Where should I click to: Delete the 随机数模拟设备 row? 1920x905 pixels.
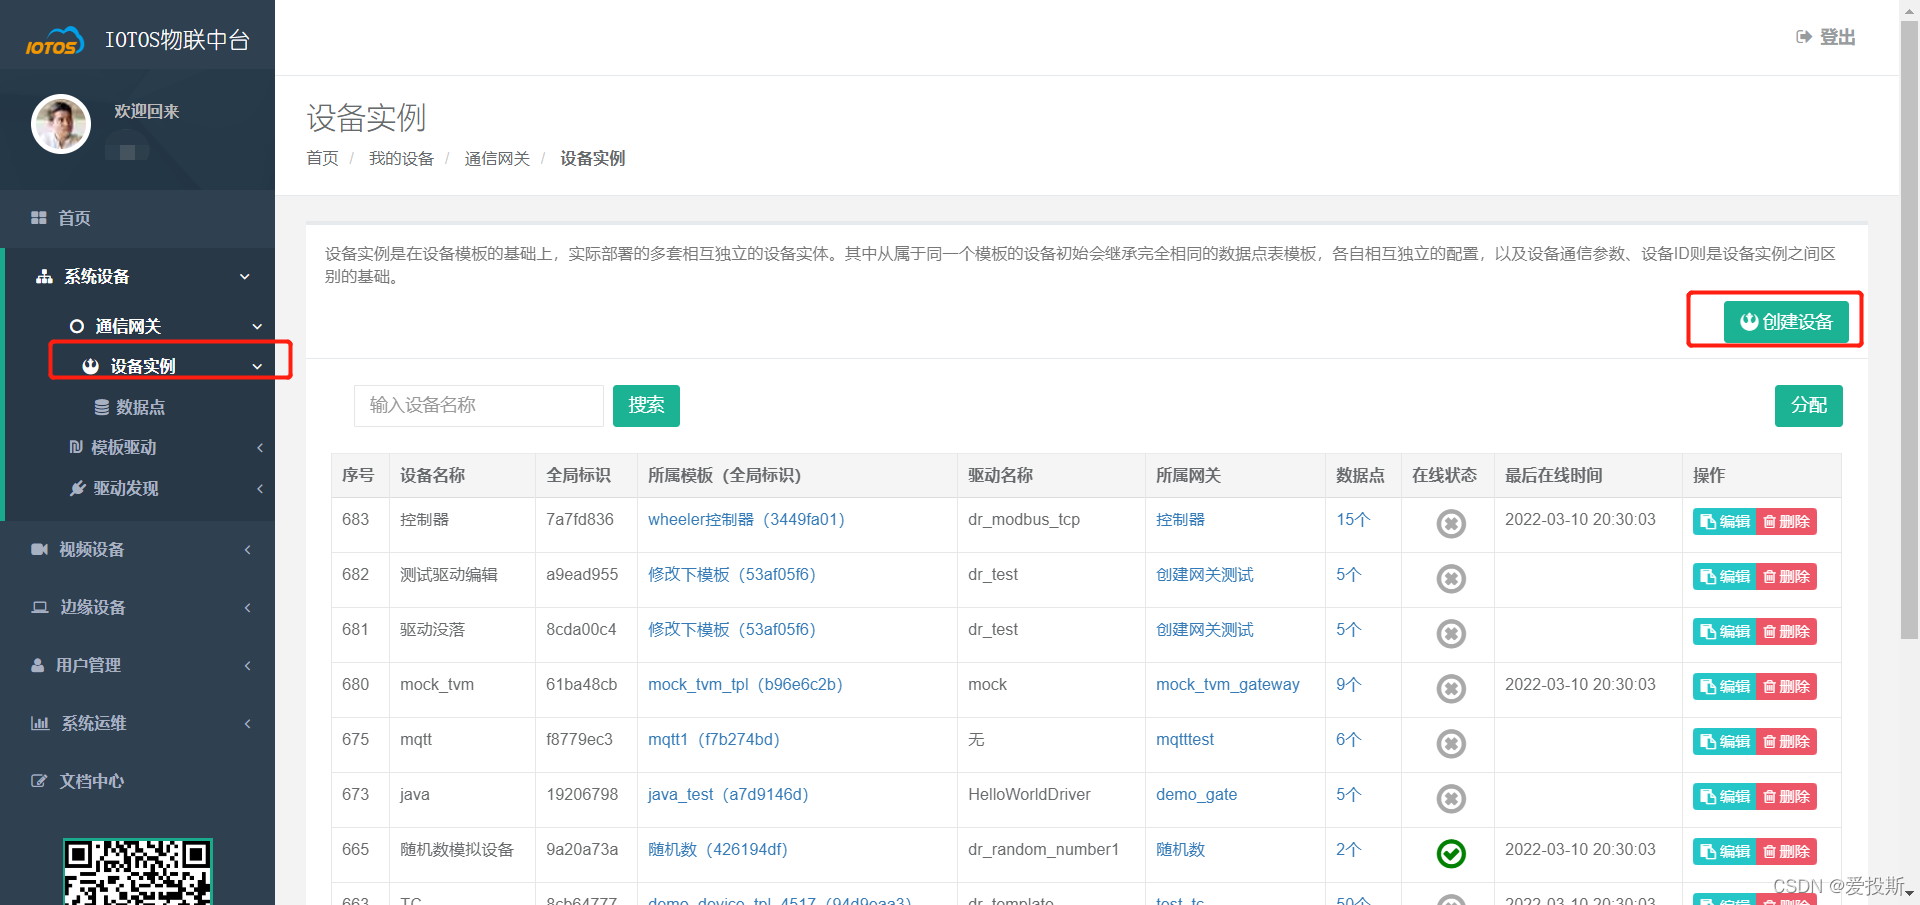click(1786, 852)
